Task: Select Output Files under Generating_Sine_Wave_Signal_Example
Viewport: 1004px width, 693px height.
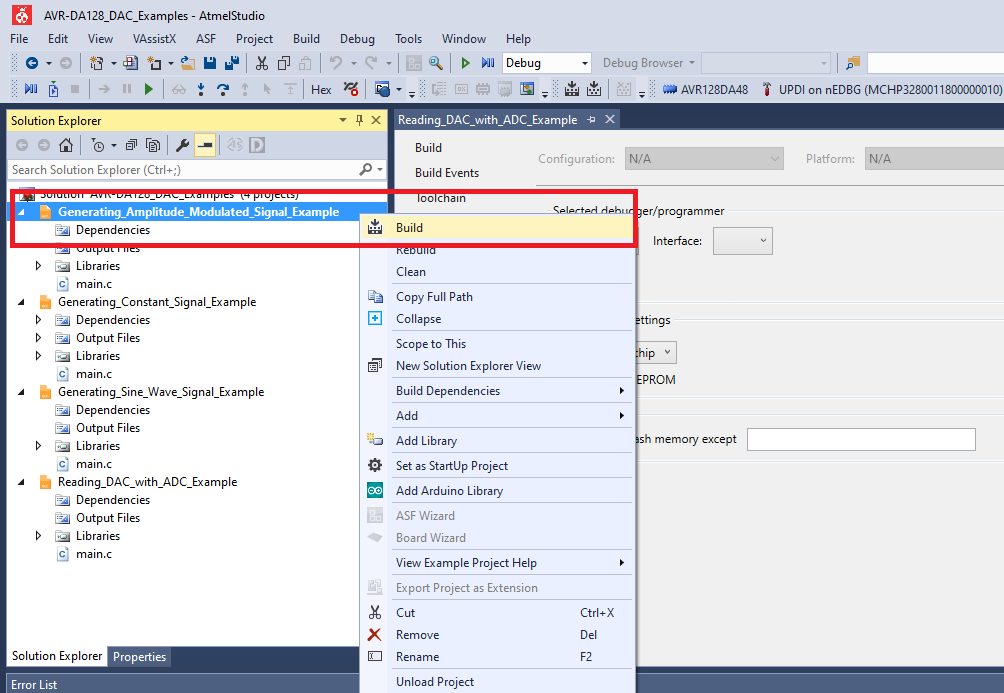Action: click(108, 428)
